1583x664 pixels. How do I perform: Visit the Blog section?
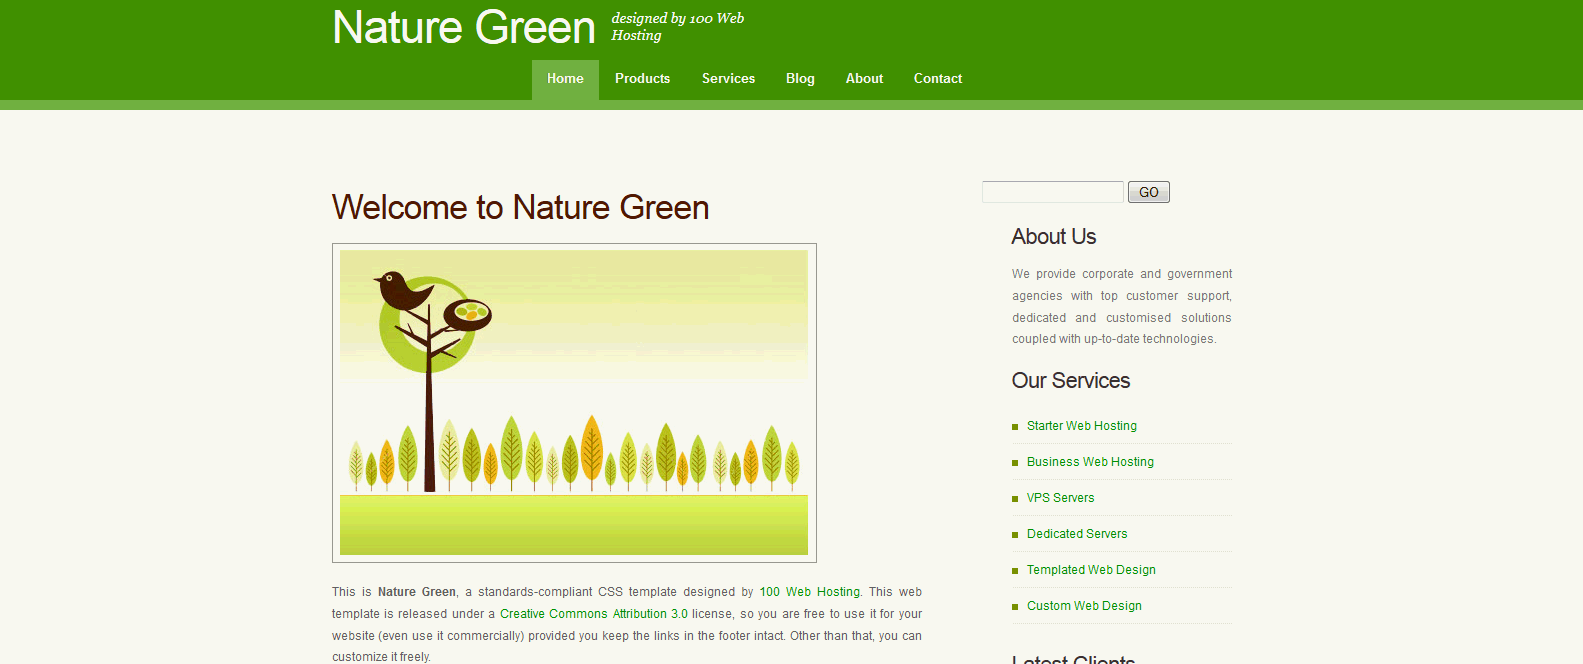[x=800, y=79]
